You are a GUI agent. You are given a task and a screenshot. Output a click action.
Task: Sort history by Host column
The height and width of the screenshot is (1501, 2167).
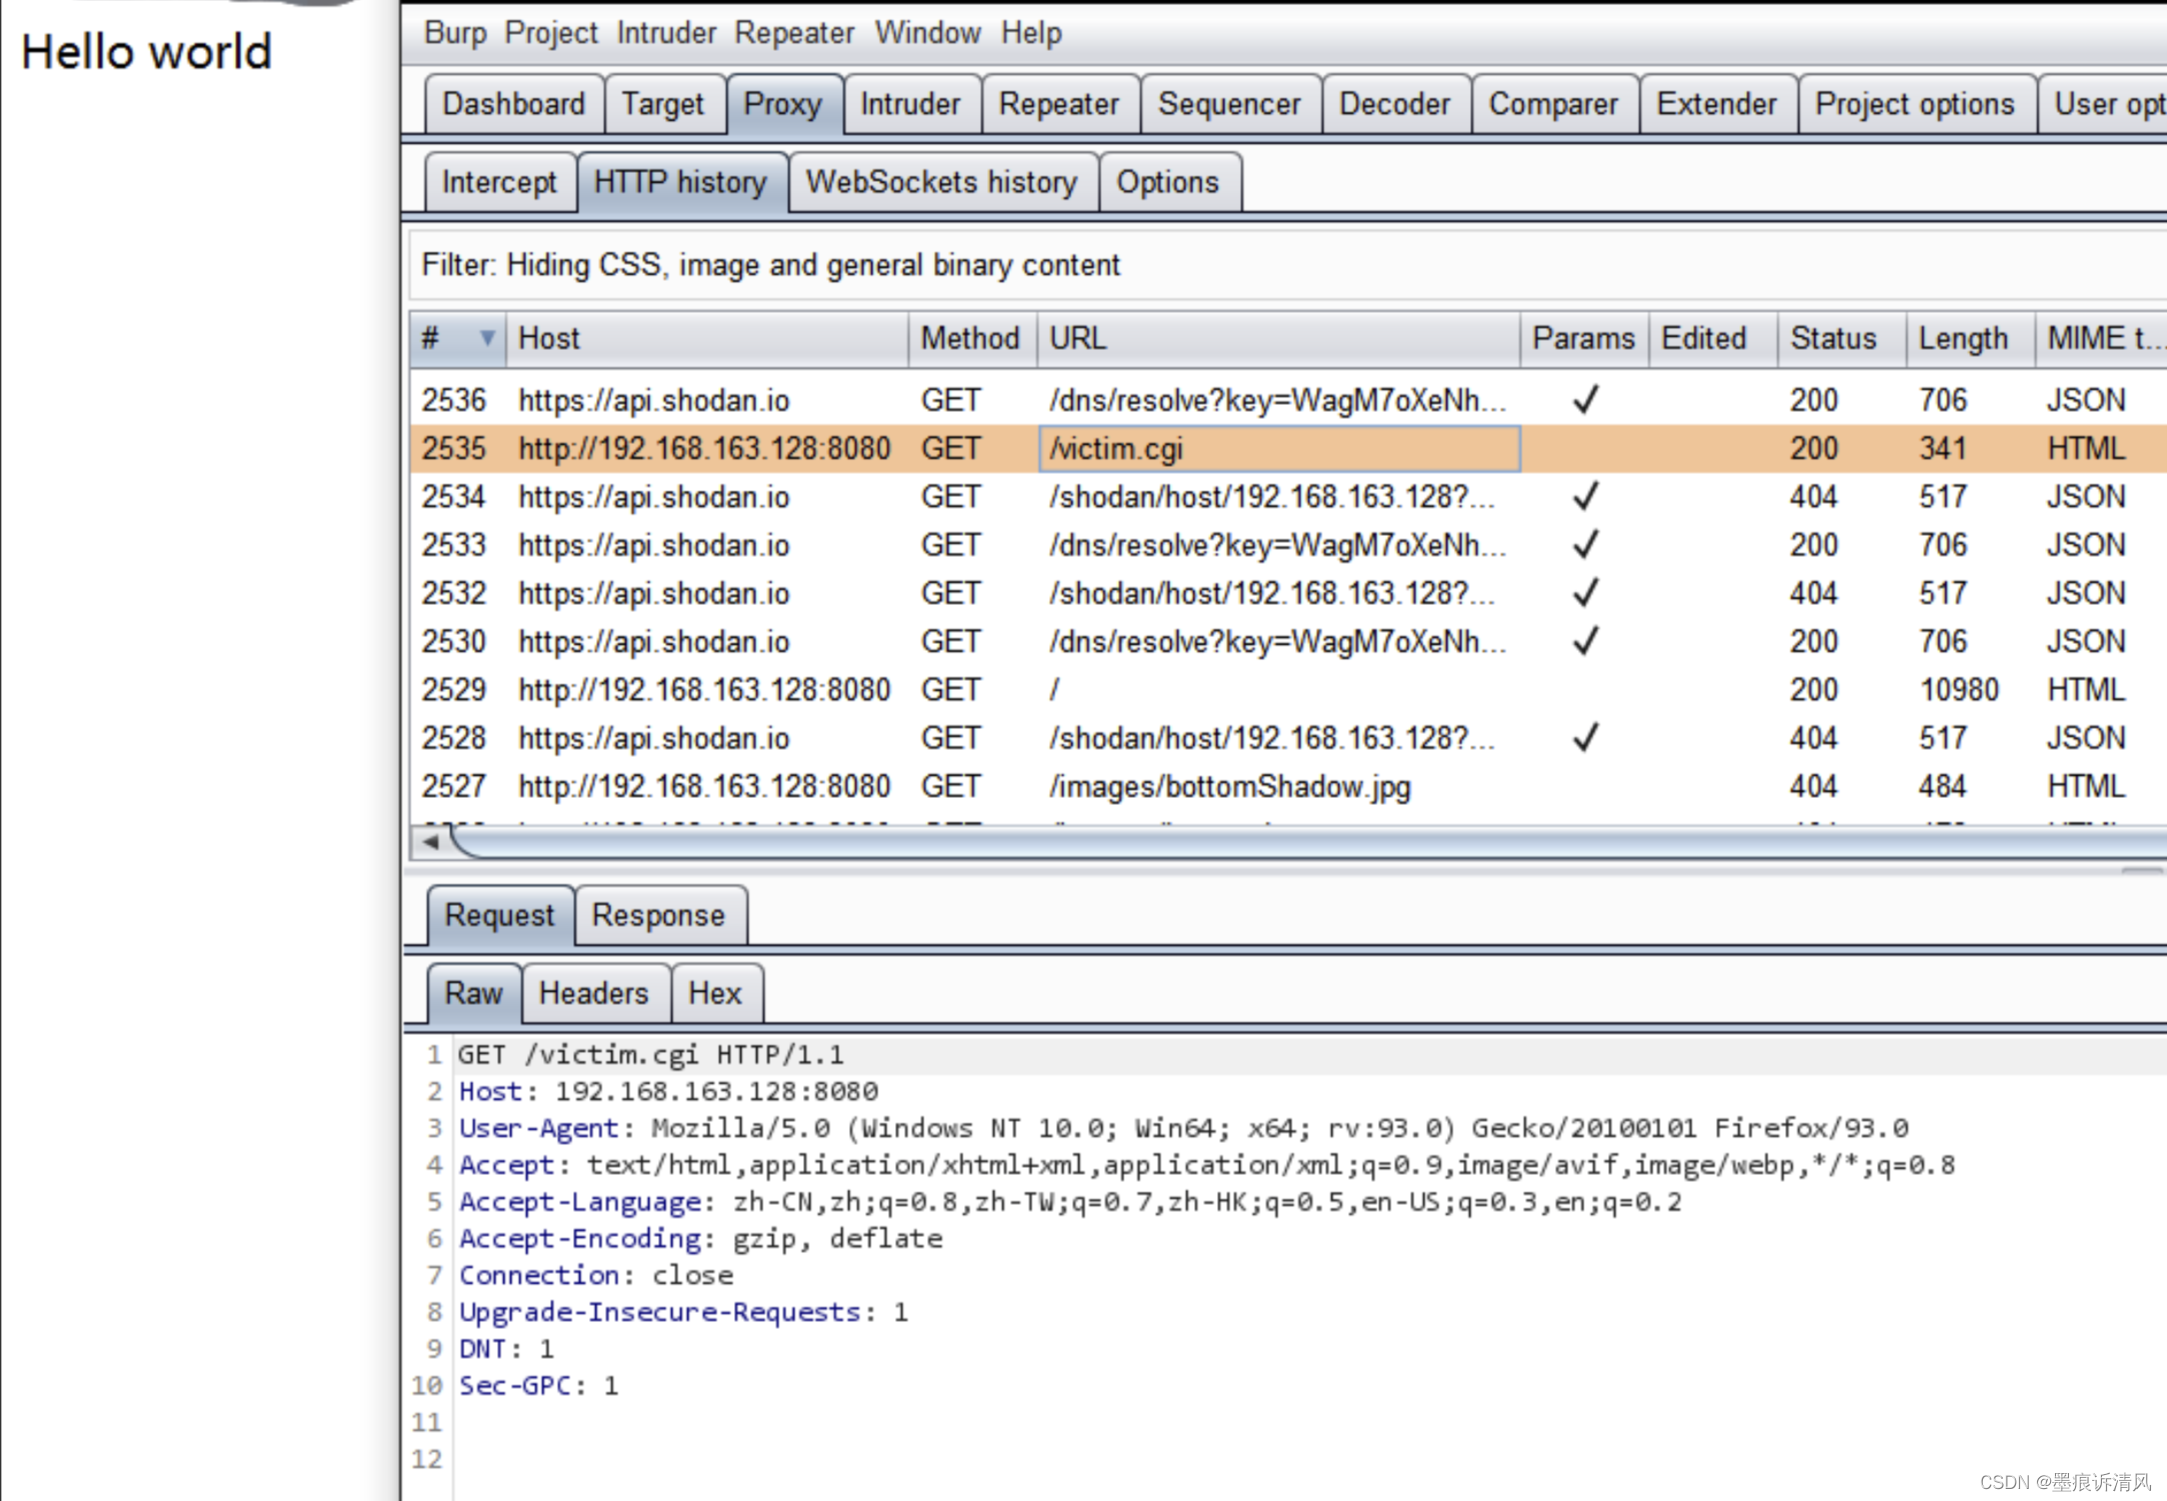tap(707, 338)
